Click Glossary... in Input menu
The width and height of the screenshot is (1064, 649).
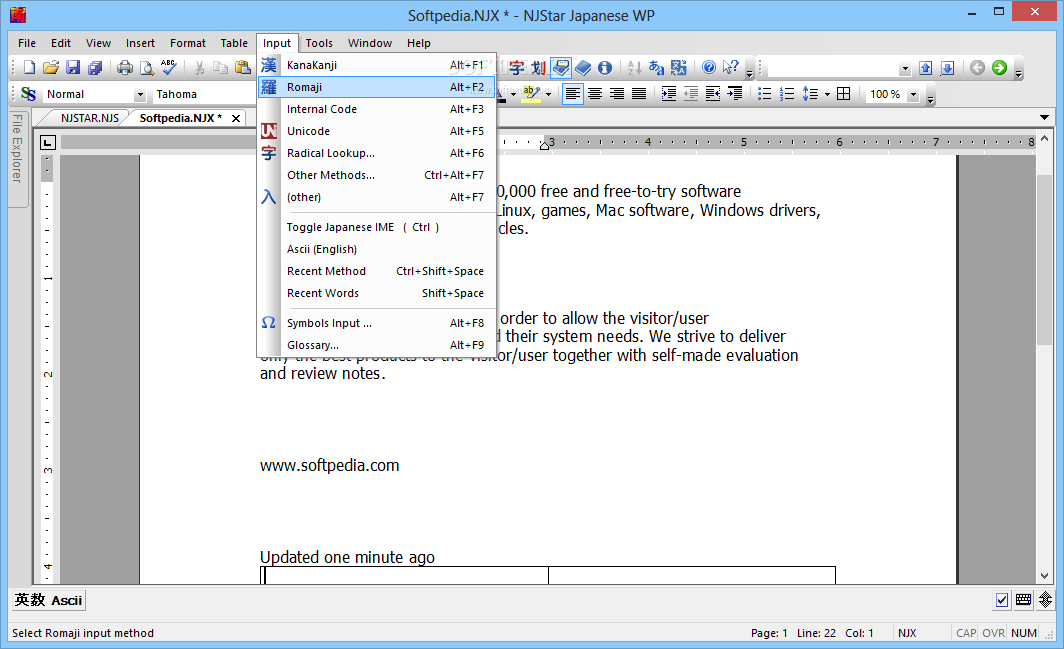[x=377, y=345]
